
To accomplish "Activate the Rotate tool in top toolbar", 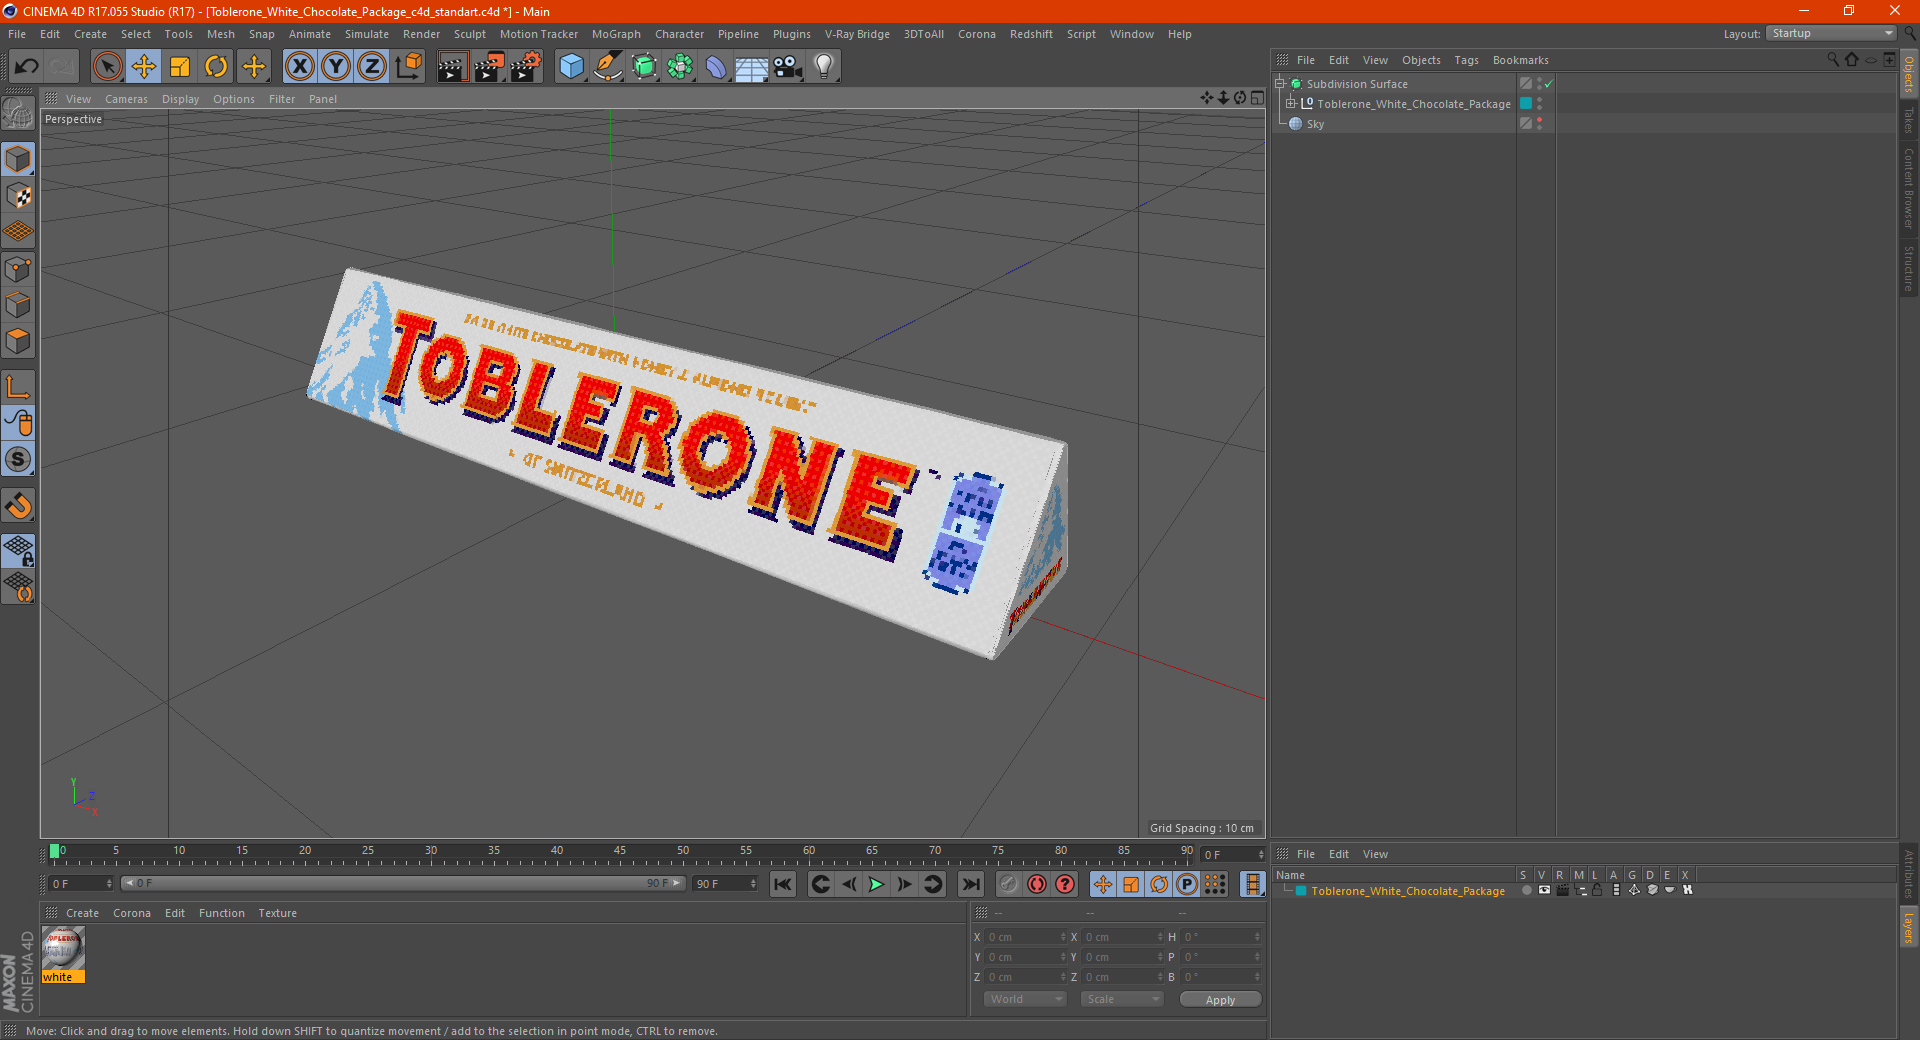I will click(x=216, y=67).
